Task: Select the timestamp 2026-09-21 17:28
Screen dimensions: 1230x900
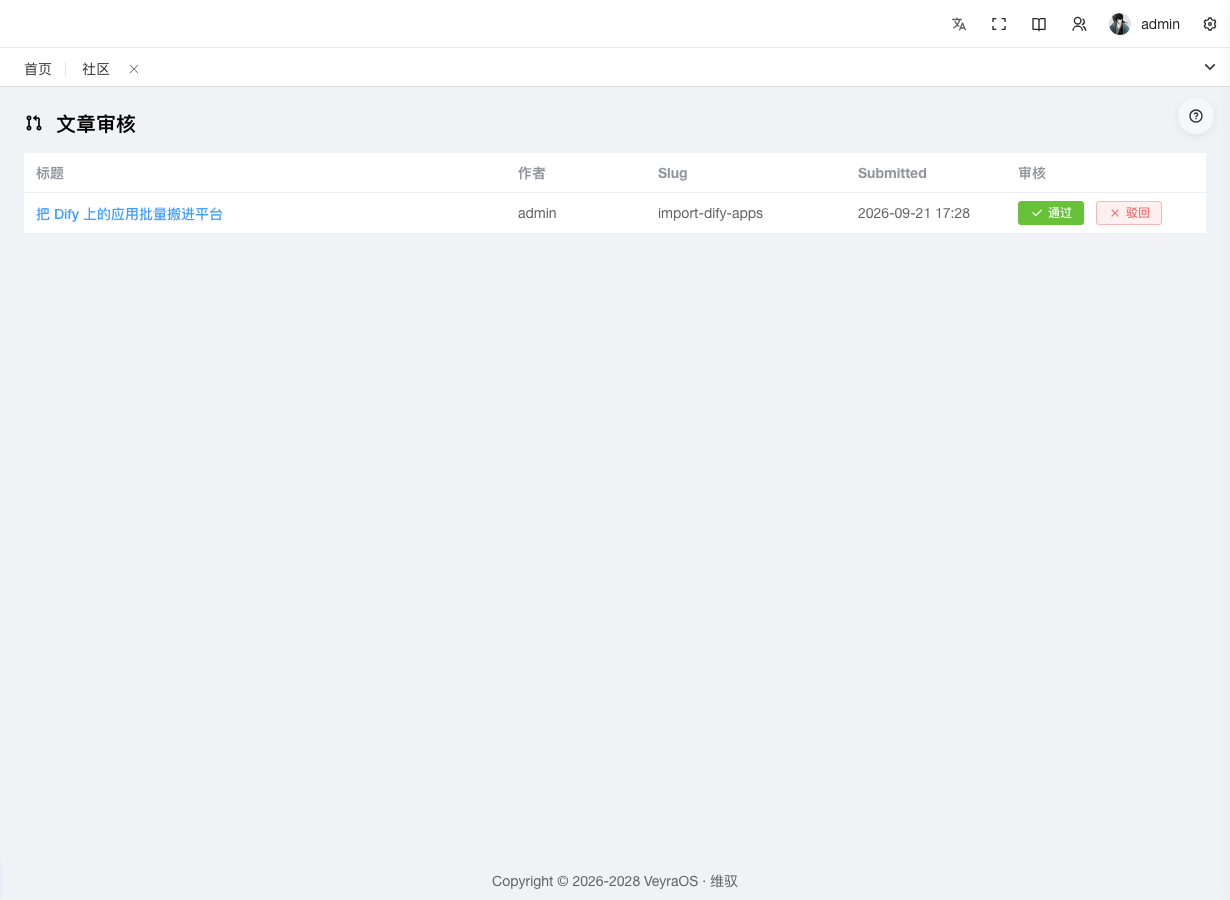Action: pyautogui.click(x=914, y=213)
